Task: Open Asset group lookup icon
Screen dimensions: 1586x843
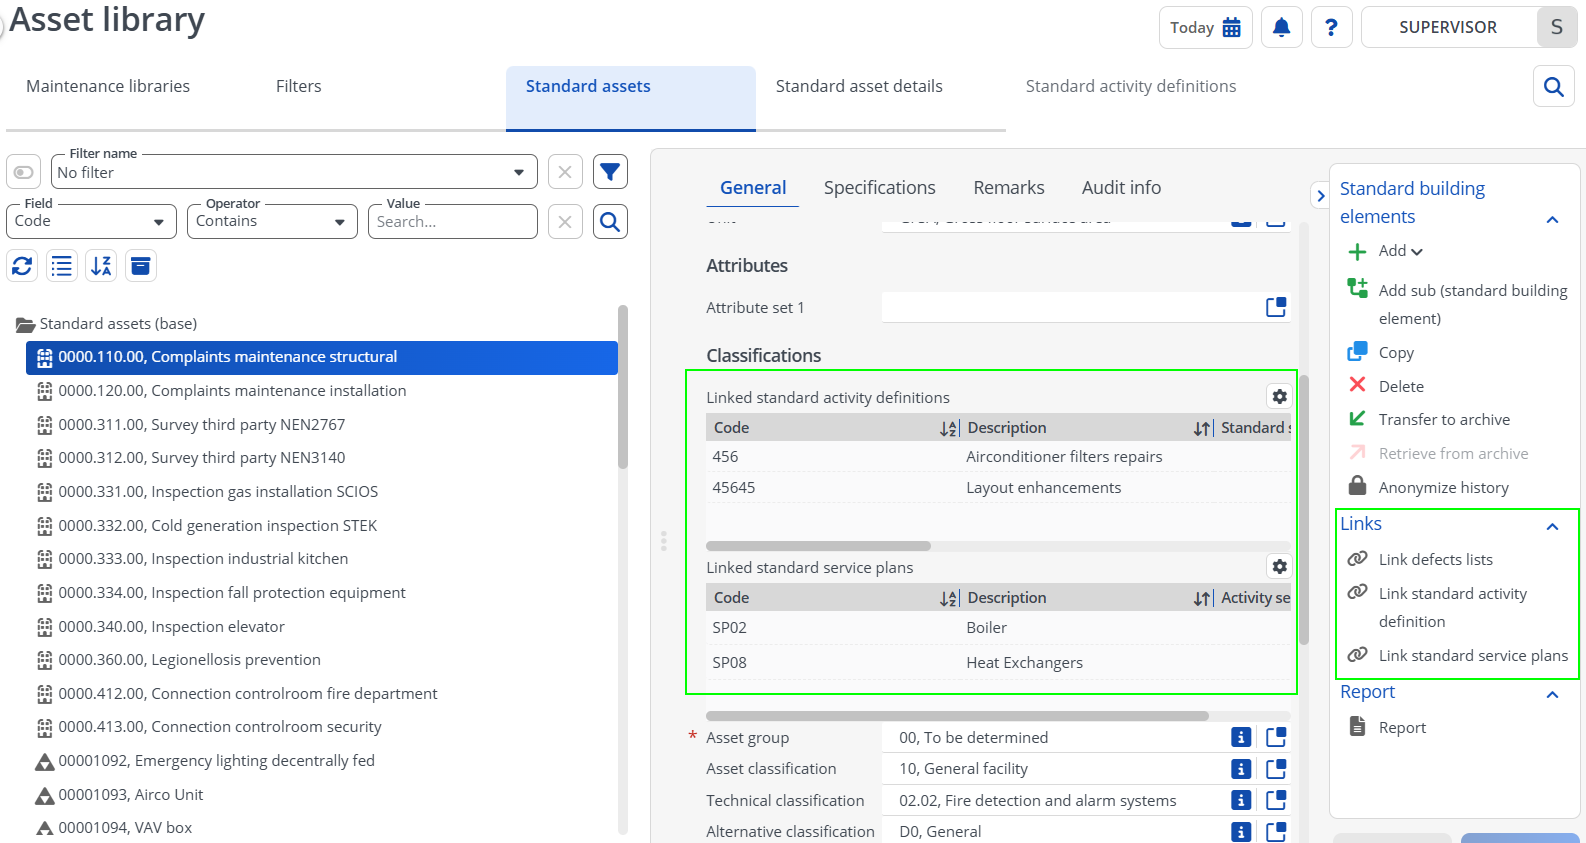Action: (1276, 737)
